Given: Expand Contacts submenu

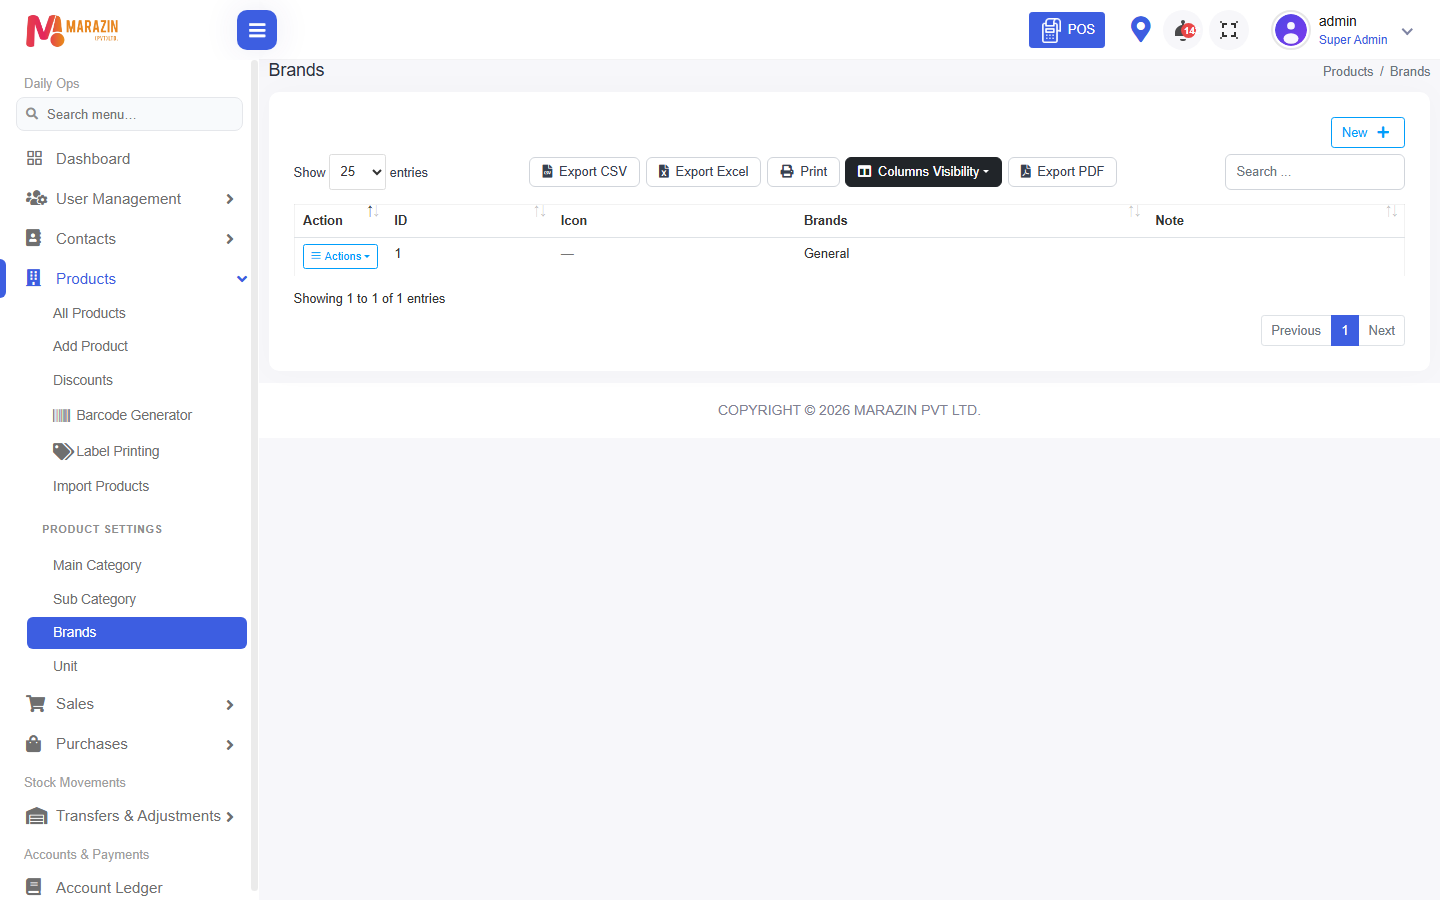Looking at the screenshot, I should 130,239.
